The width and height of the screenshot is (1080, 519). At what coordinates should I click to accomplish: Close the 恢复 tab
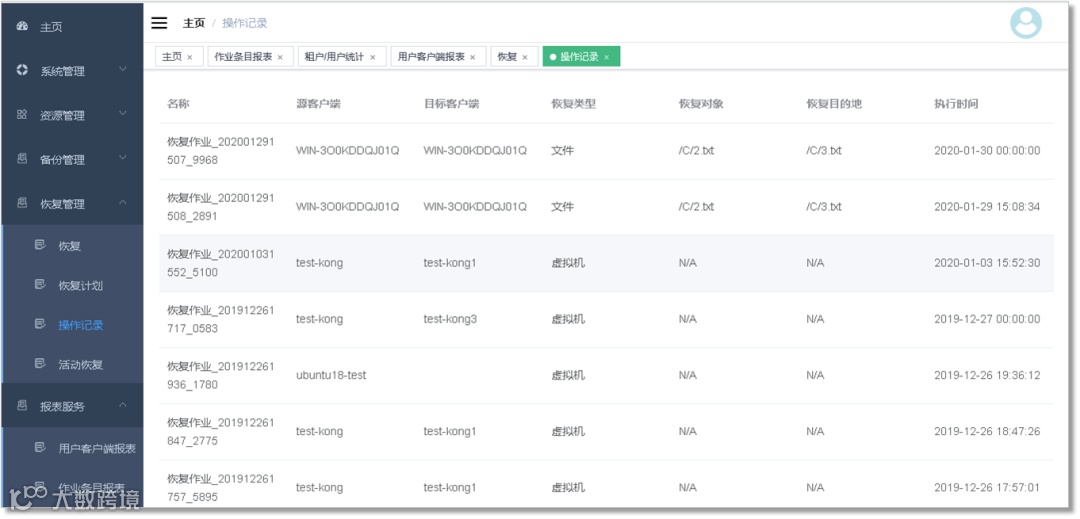(x=525, y=57)
